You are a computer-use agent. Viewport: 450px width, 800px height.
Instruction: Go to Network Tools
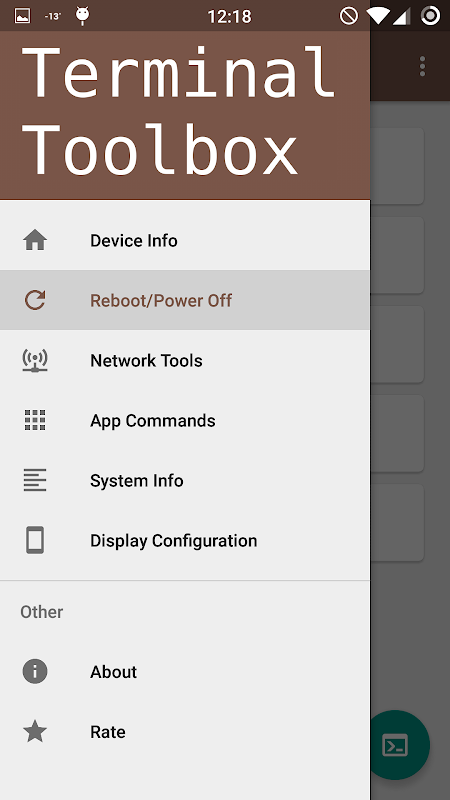click(x=185, y=360)
